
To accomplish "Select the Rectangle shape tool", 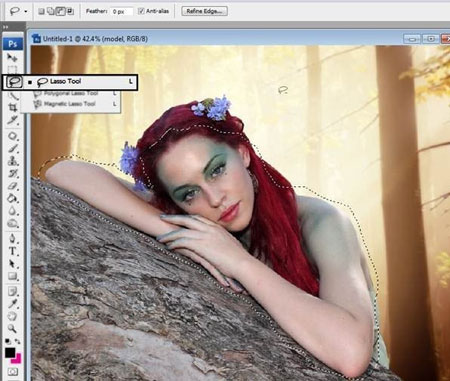I will click(12, 276).
